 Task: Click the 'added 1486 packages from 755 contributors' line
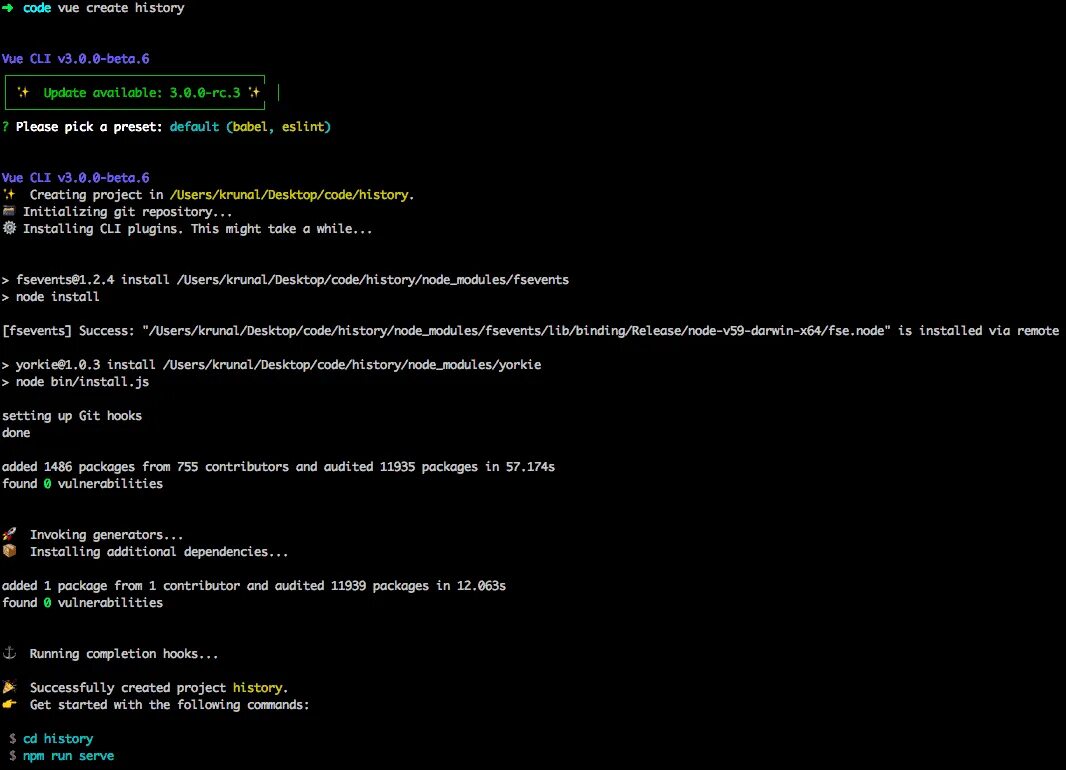click(278, 466)
